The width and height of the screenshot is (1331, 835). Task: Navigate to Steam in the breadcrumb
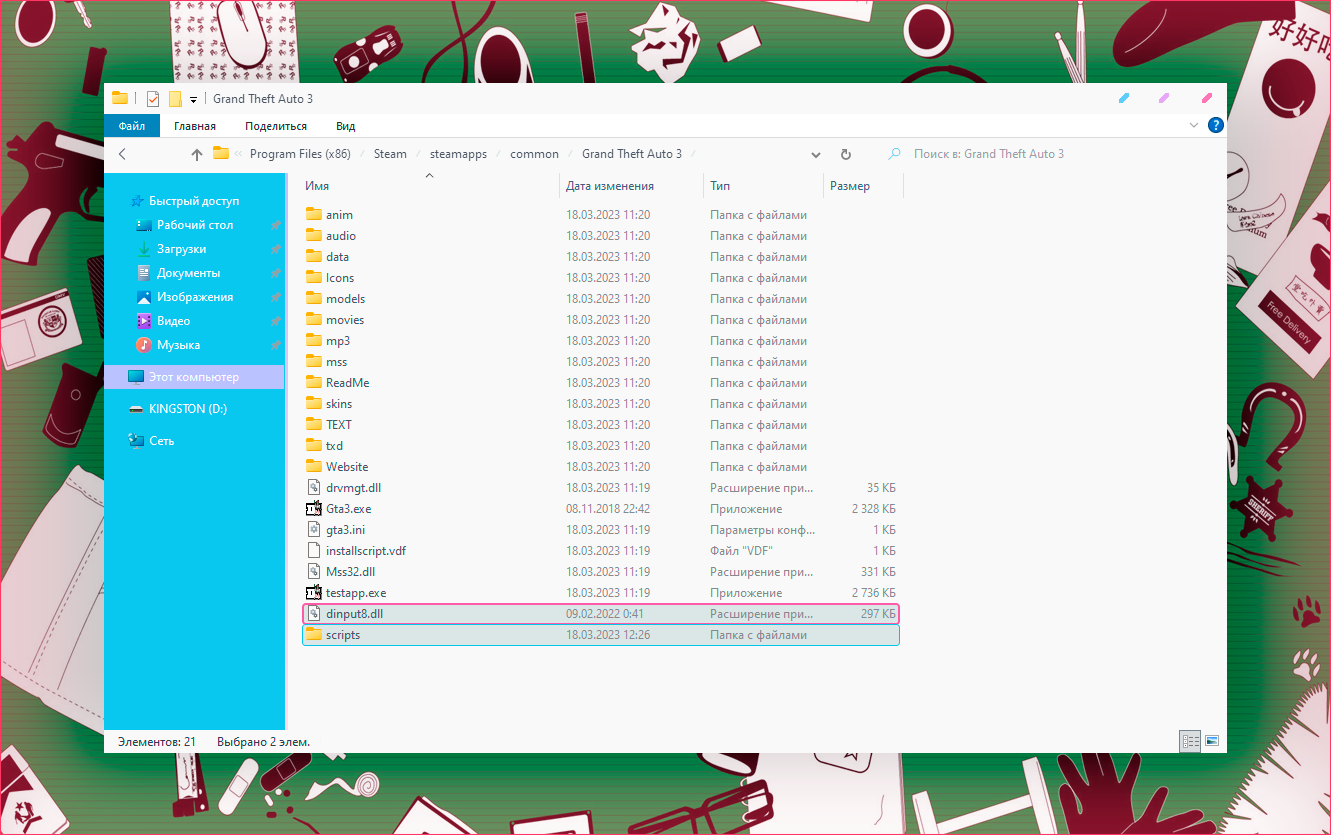(390, 154)
